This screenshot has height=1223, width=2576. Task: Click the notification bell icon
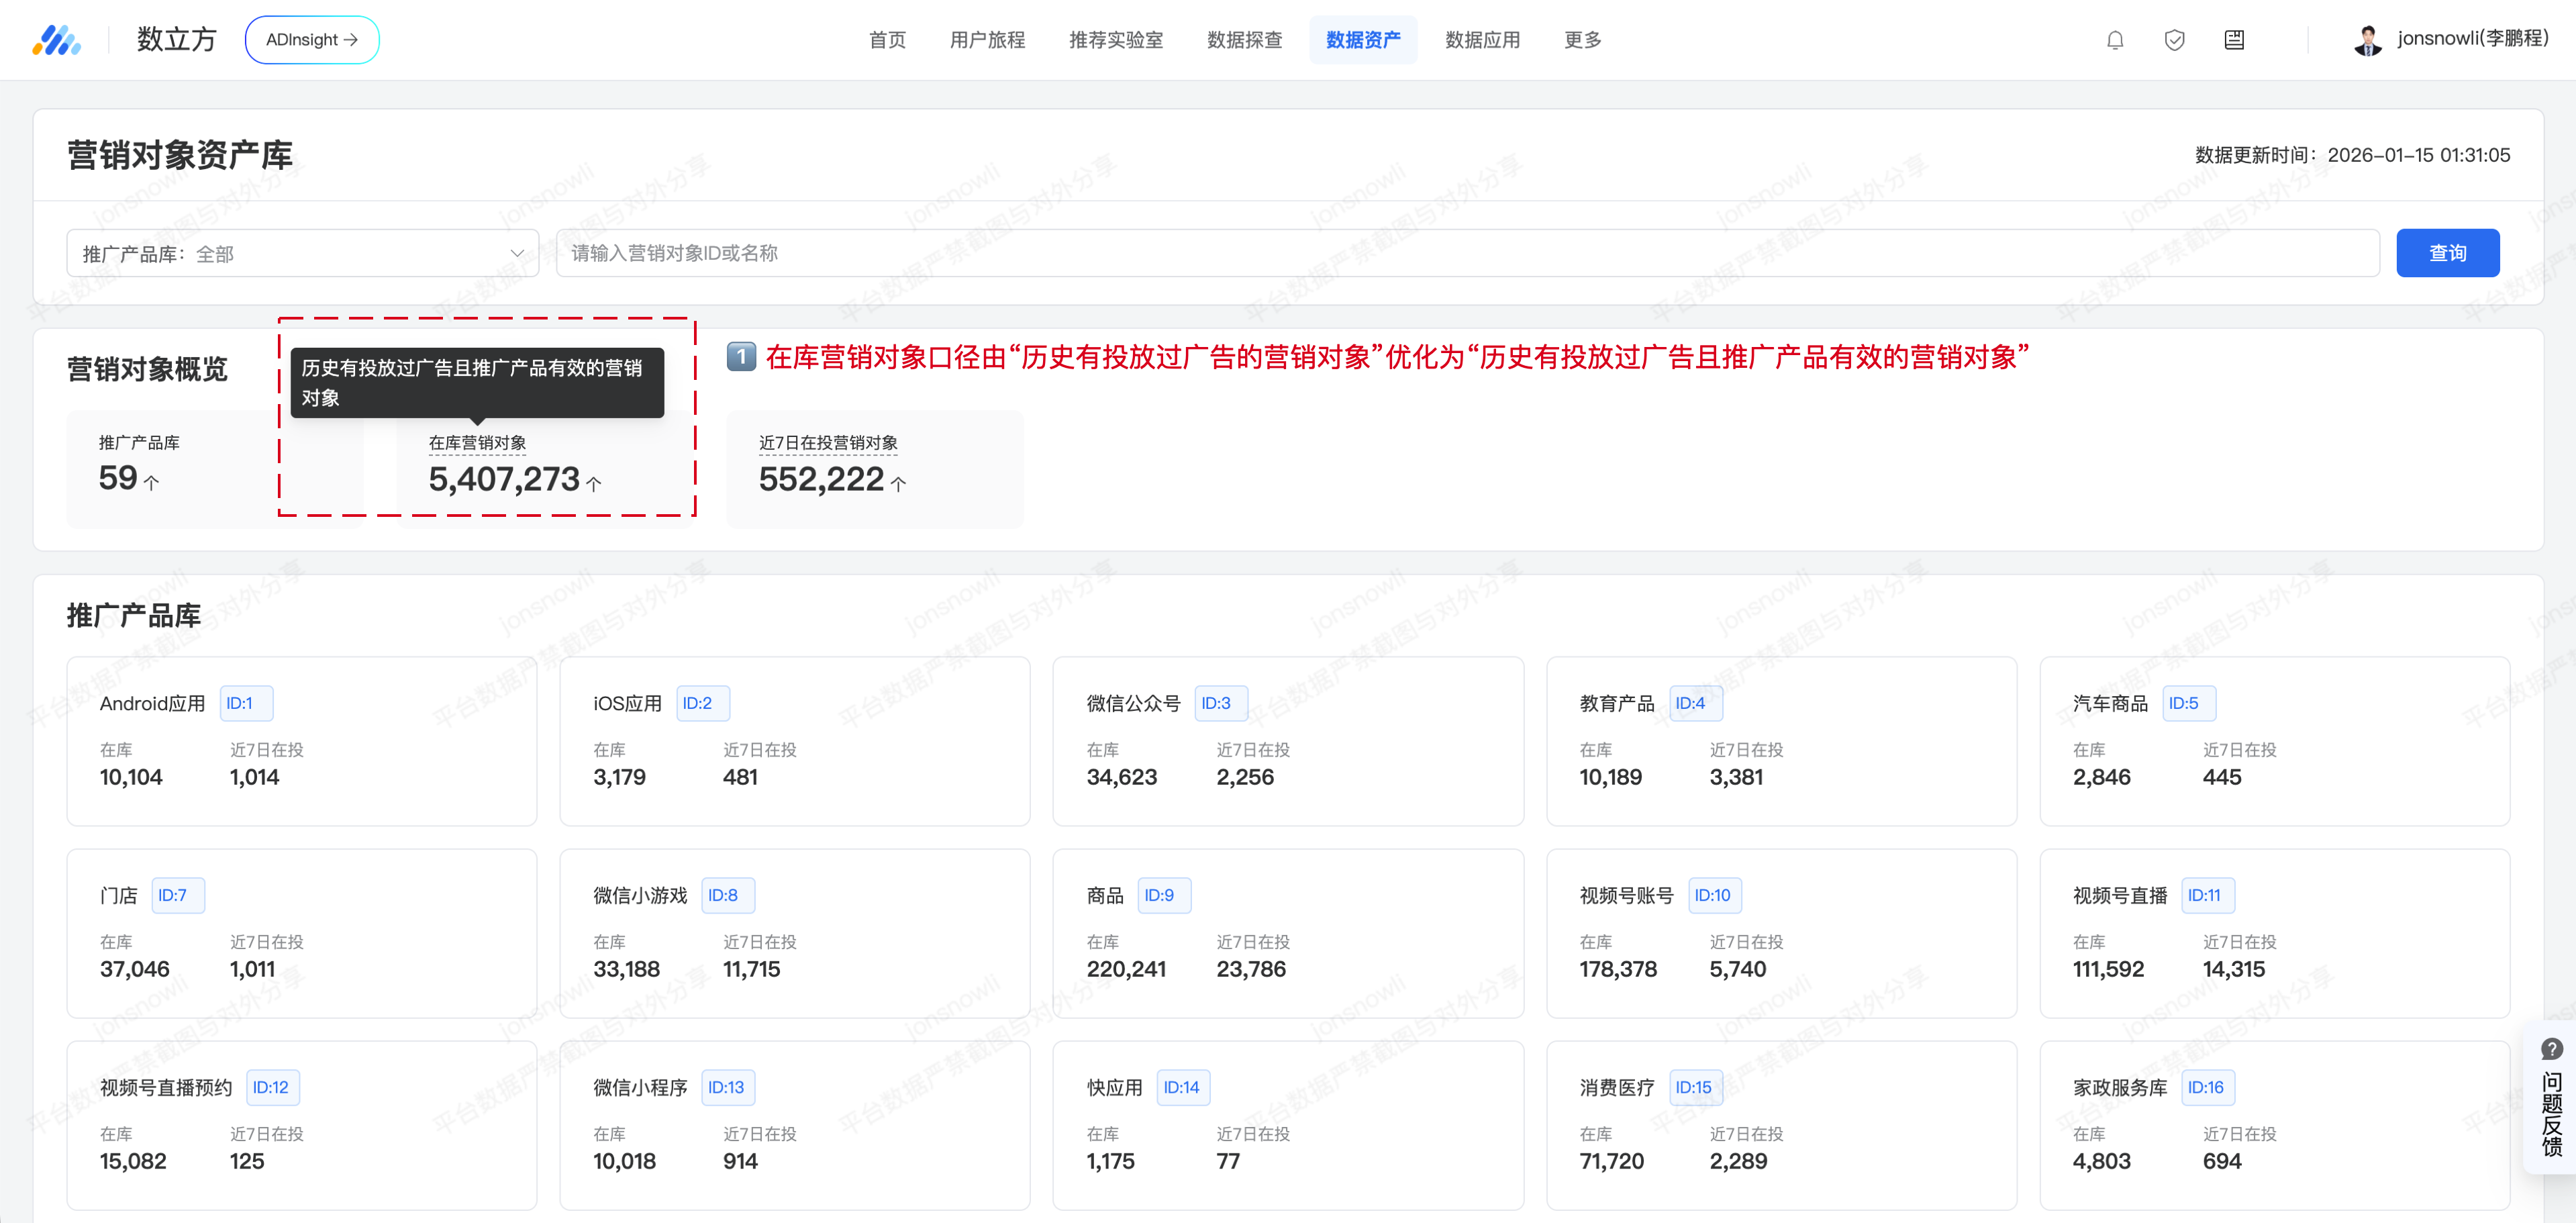tap(2115, 40)
